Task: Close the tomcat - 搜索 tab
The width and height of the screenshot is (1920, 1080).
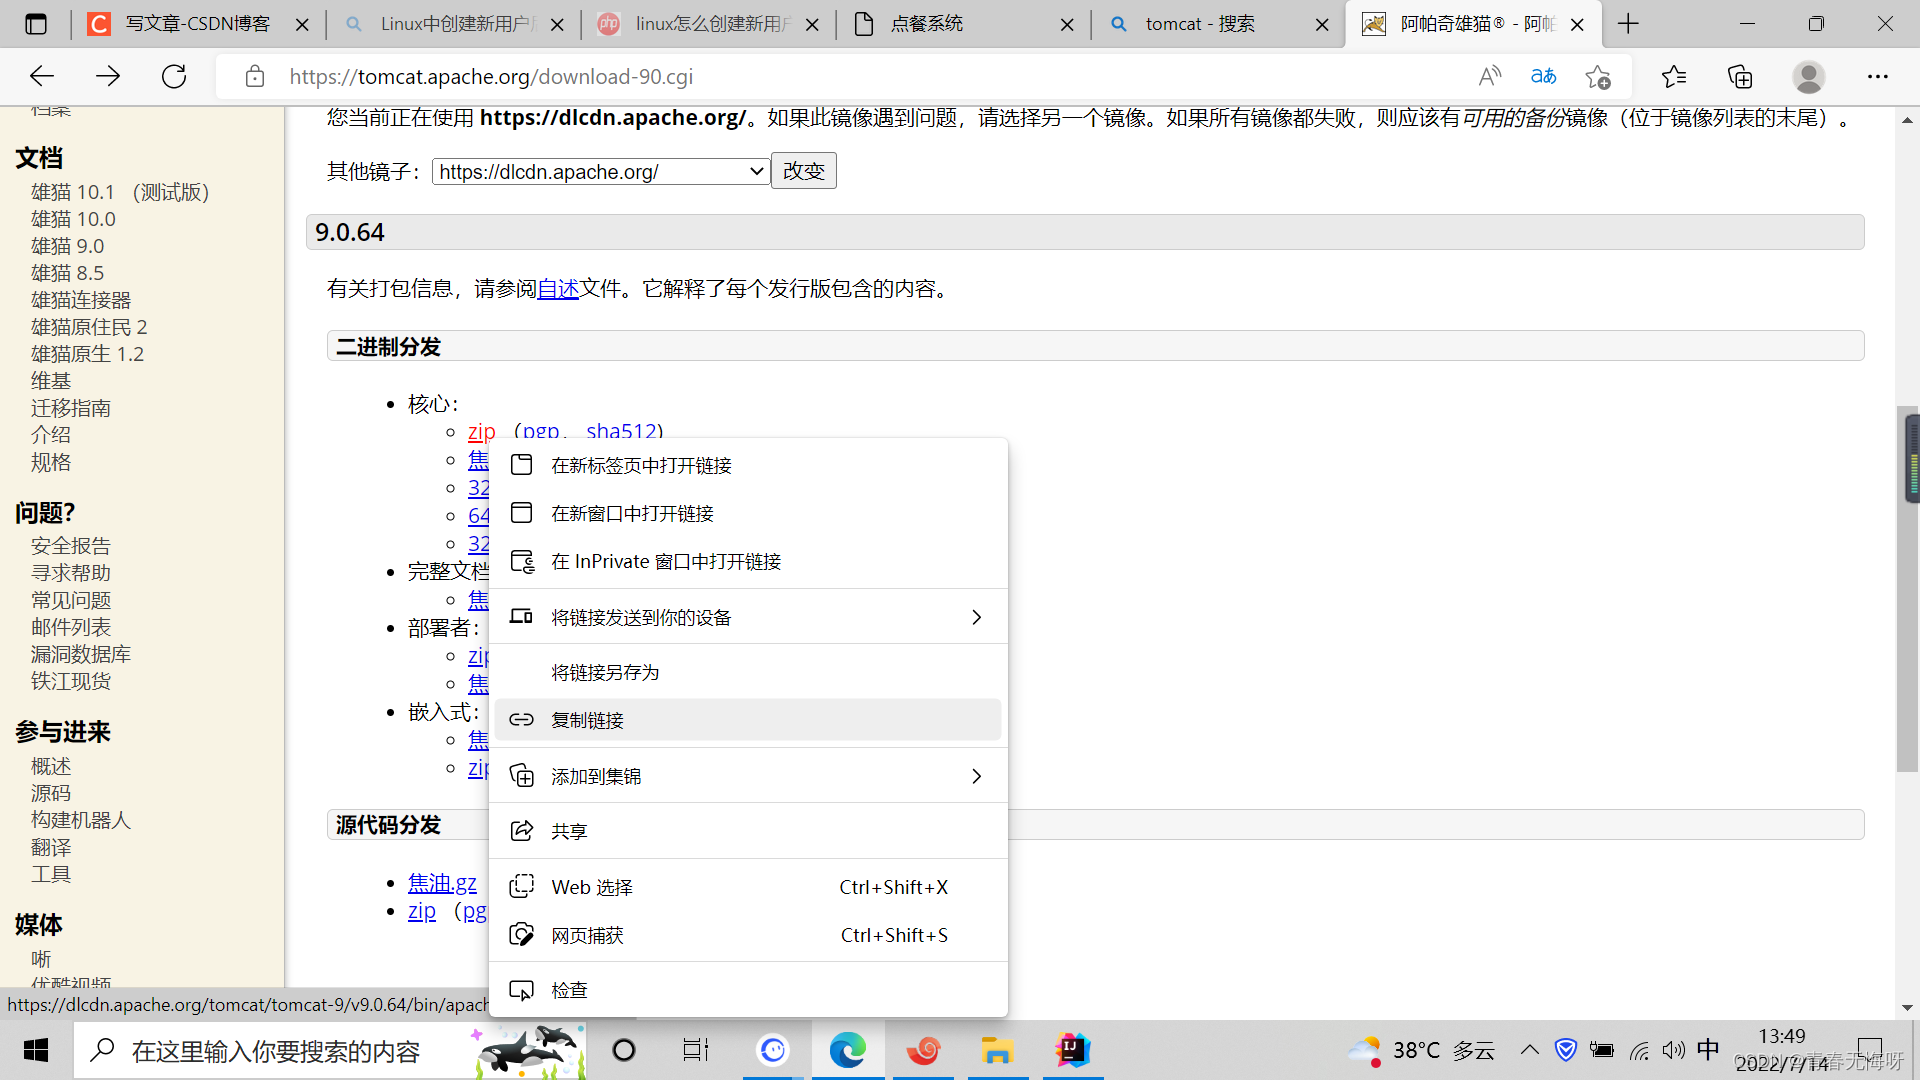Action: click(1322, 25)
